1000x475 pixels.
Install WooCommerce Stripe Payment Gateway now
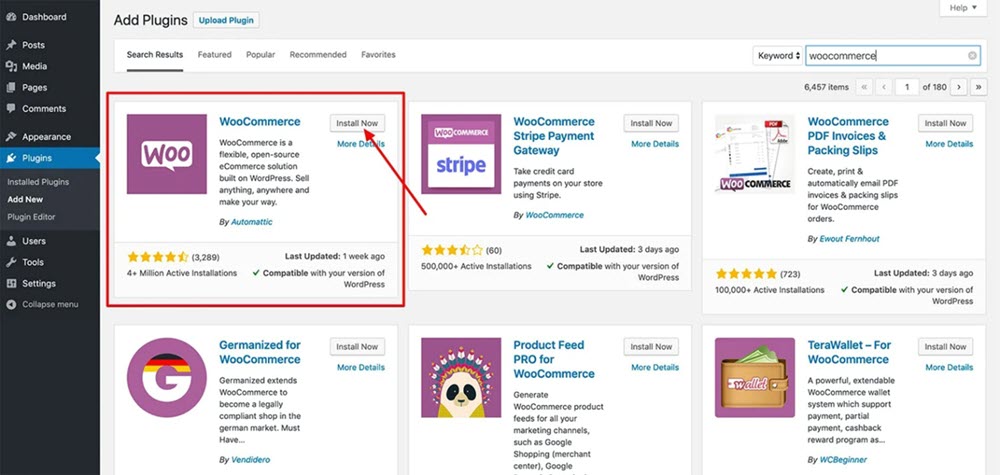(x=651, y=123)
